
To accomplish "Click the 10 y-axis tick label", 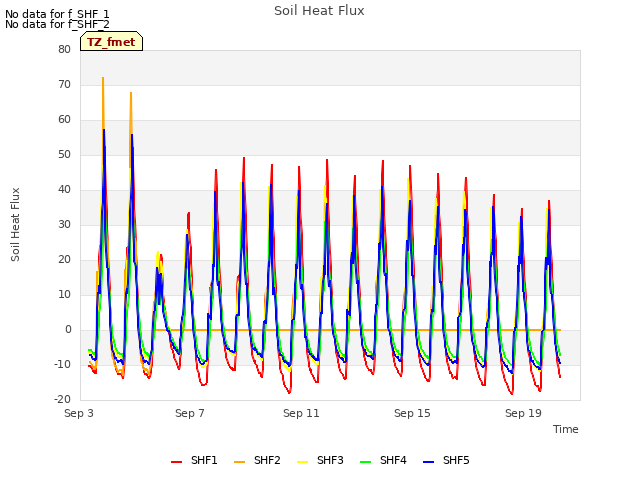I will [64, 294].
